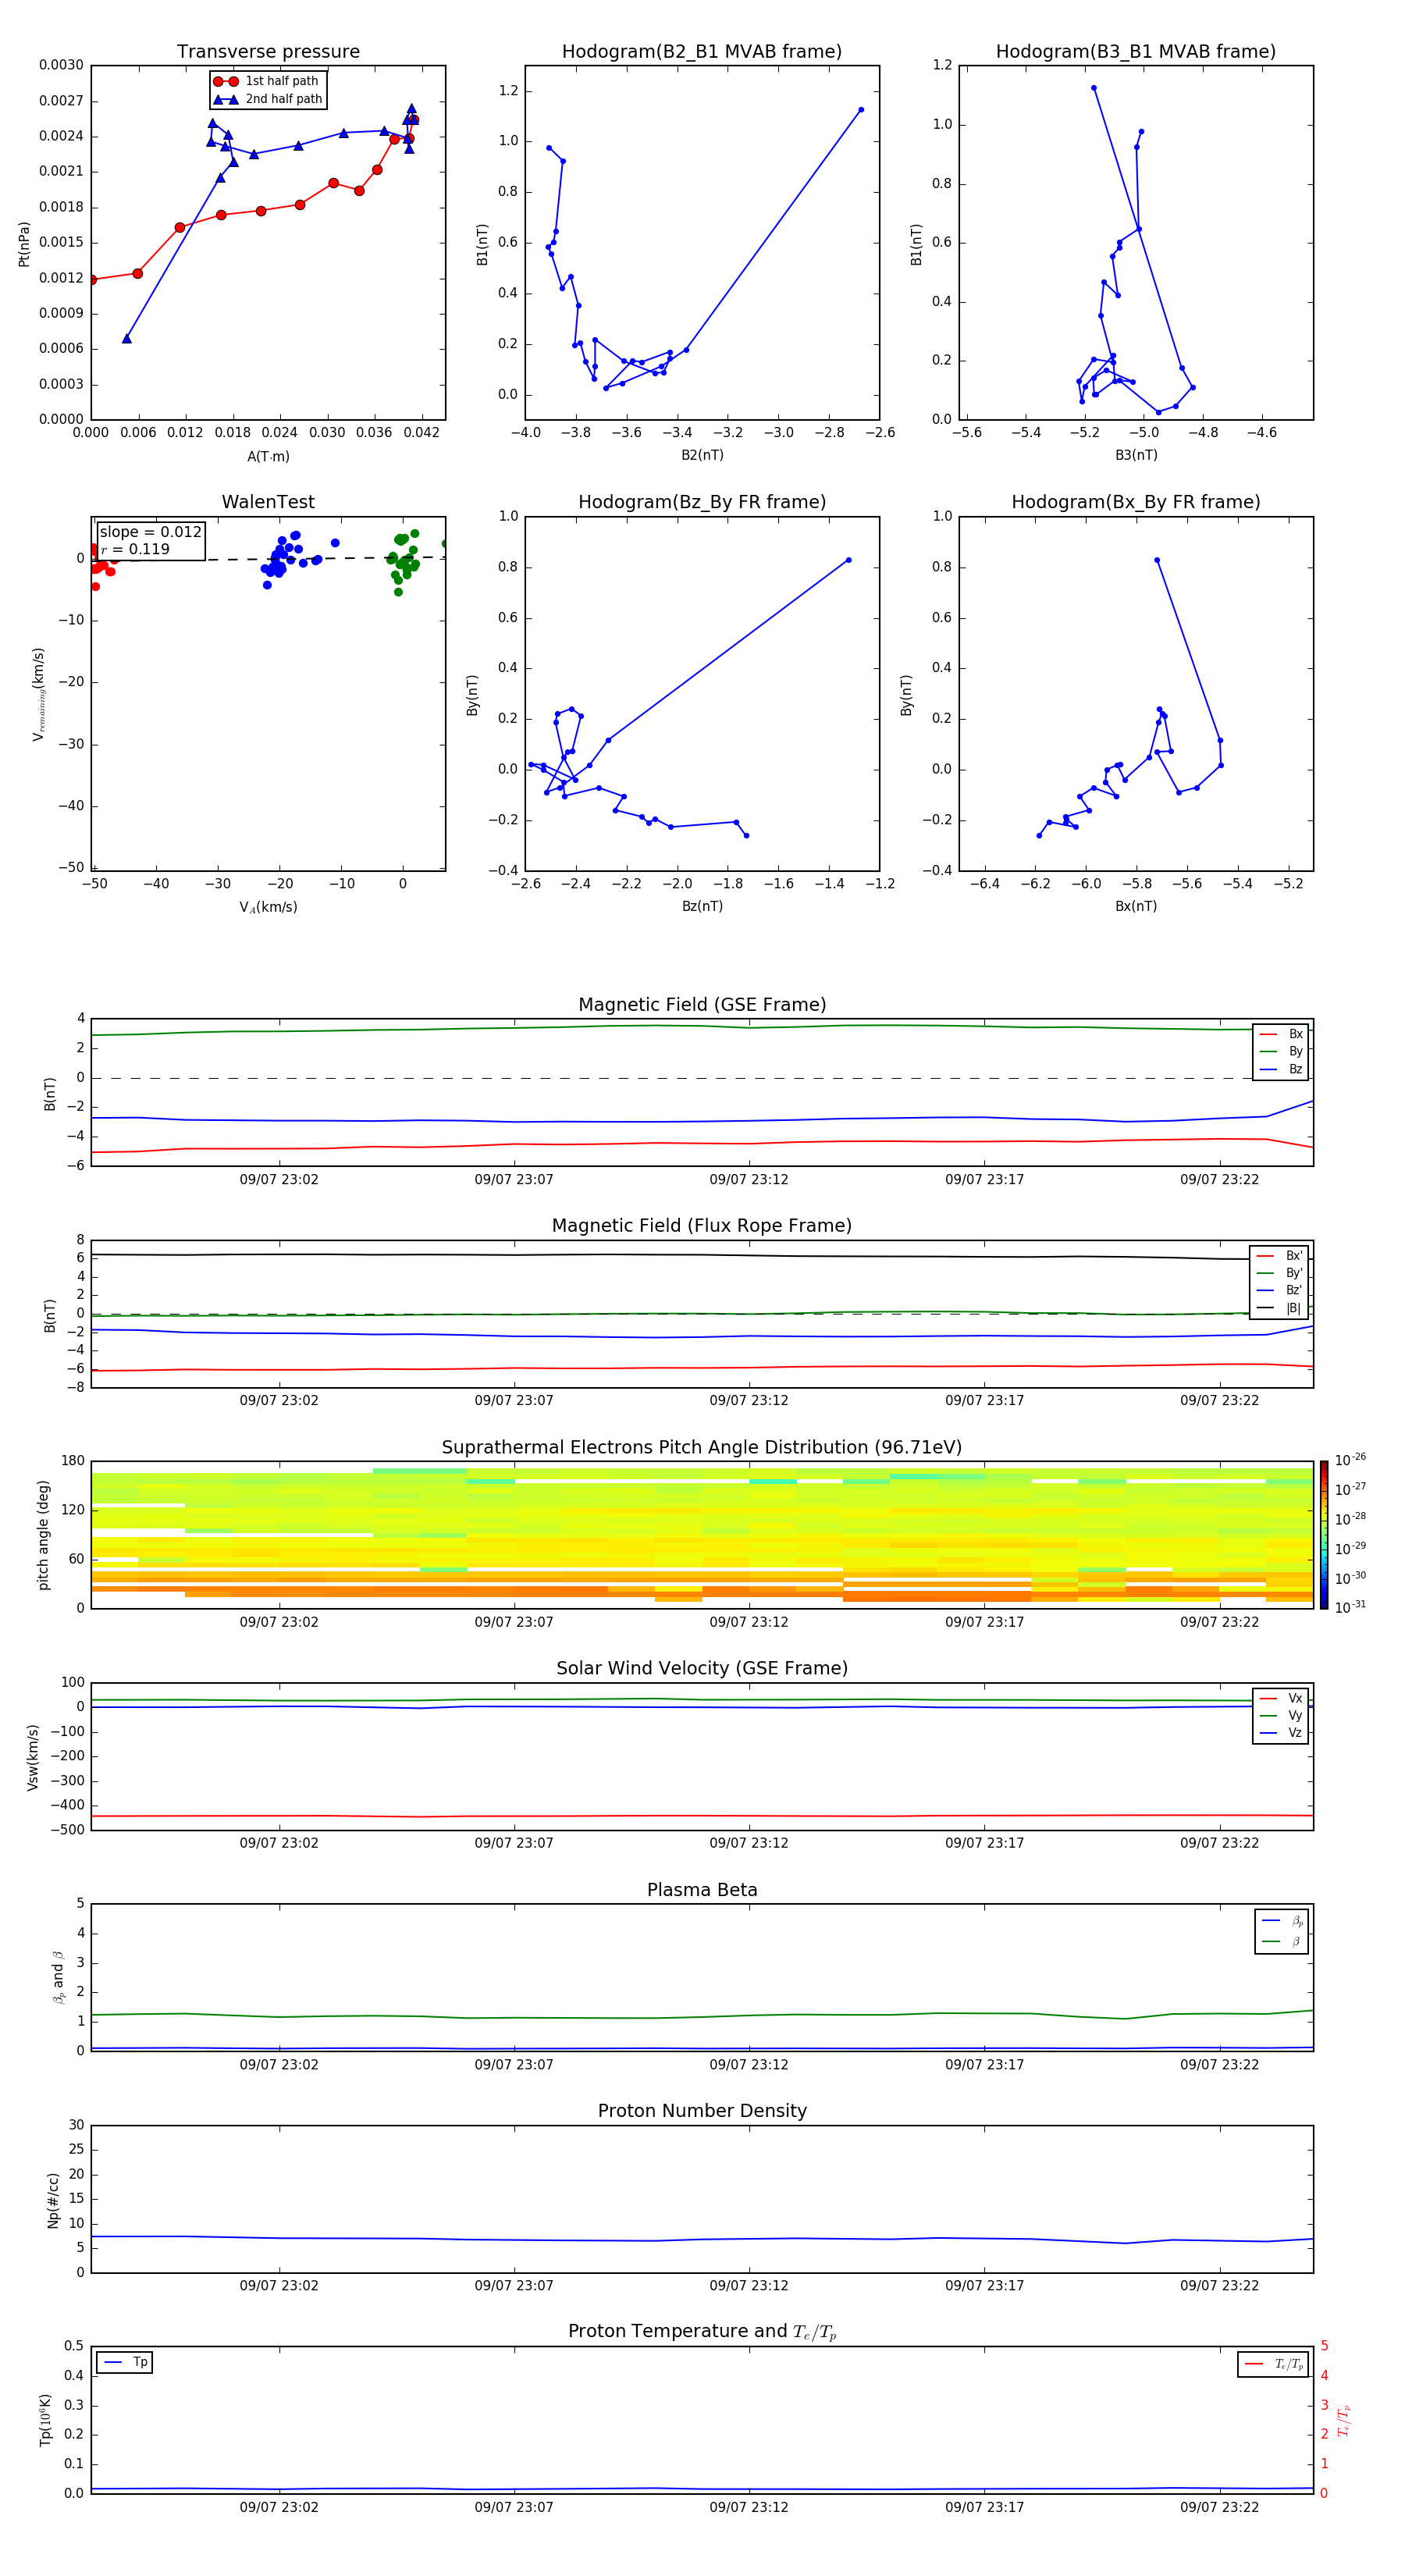Click the 'Magnetic Field (Flux Rope Frame)' title
Screen dimensions: 1405x2576
702,1226
